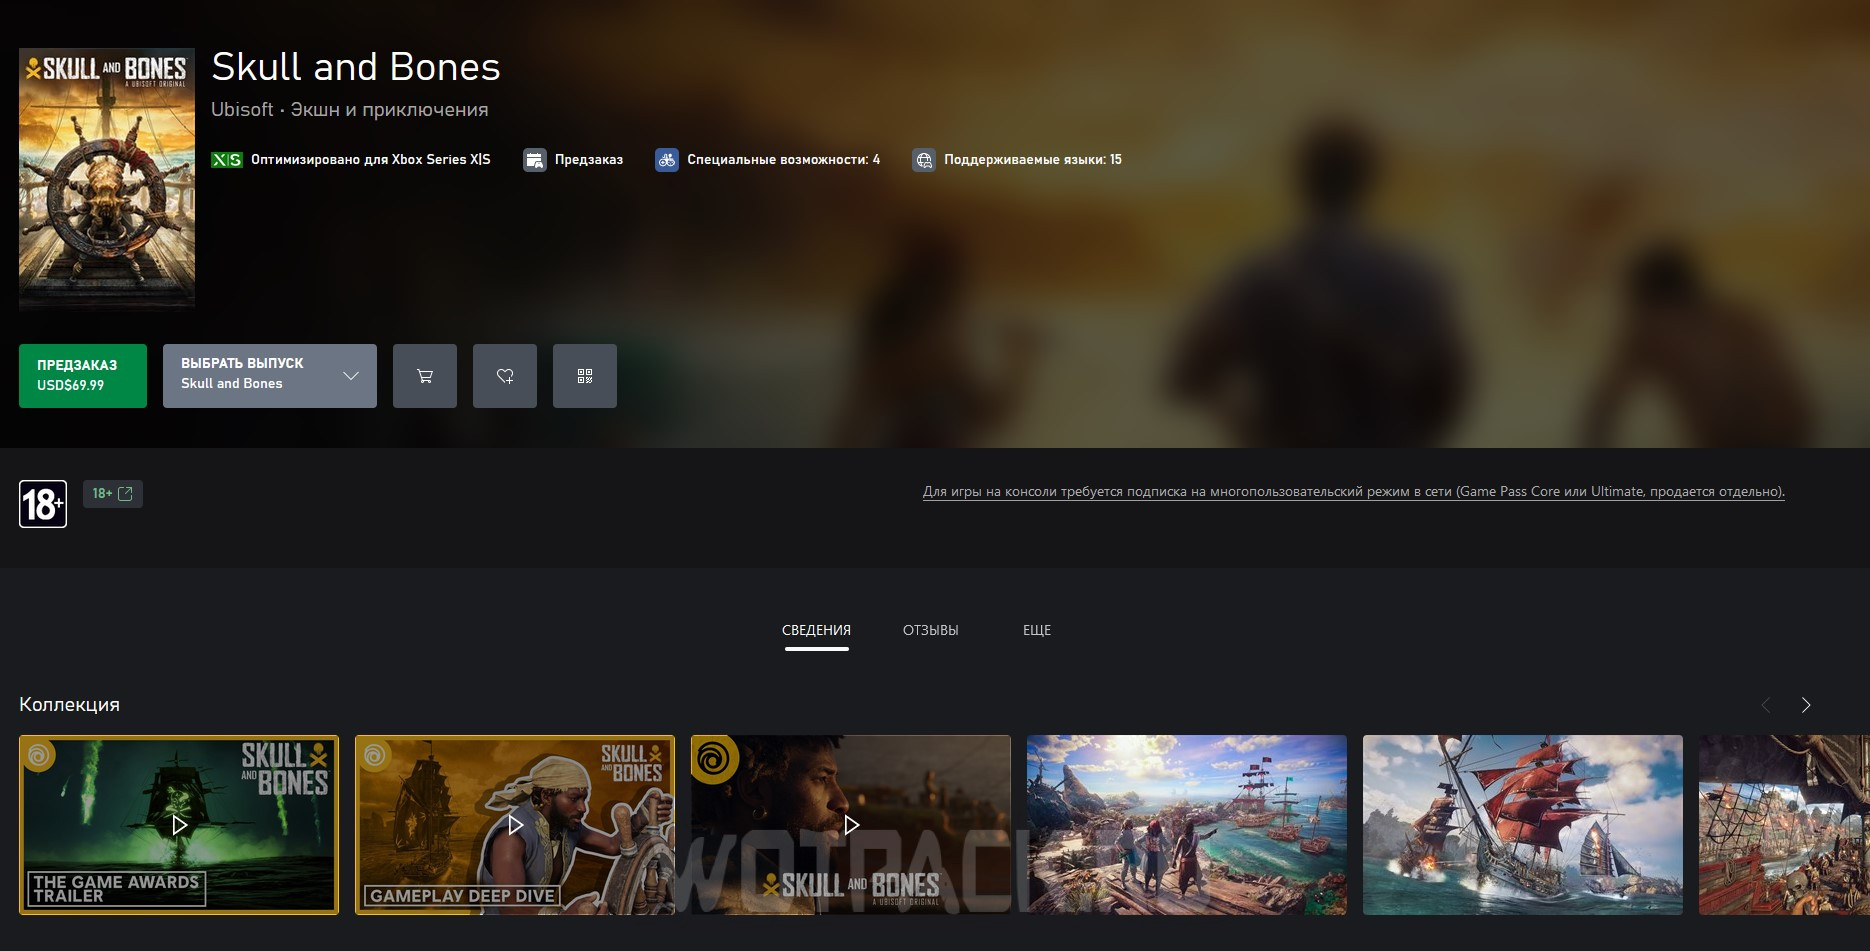Open the Еще tab
Viewport: 1870px width, 951px height.
click(x=1037, y=630)
